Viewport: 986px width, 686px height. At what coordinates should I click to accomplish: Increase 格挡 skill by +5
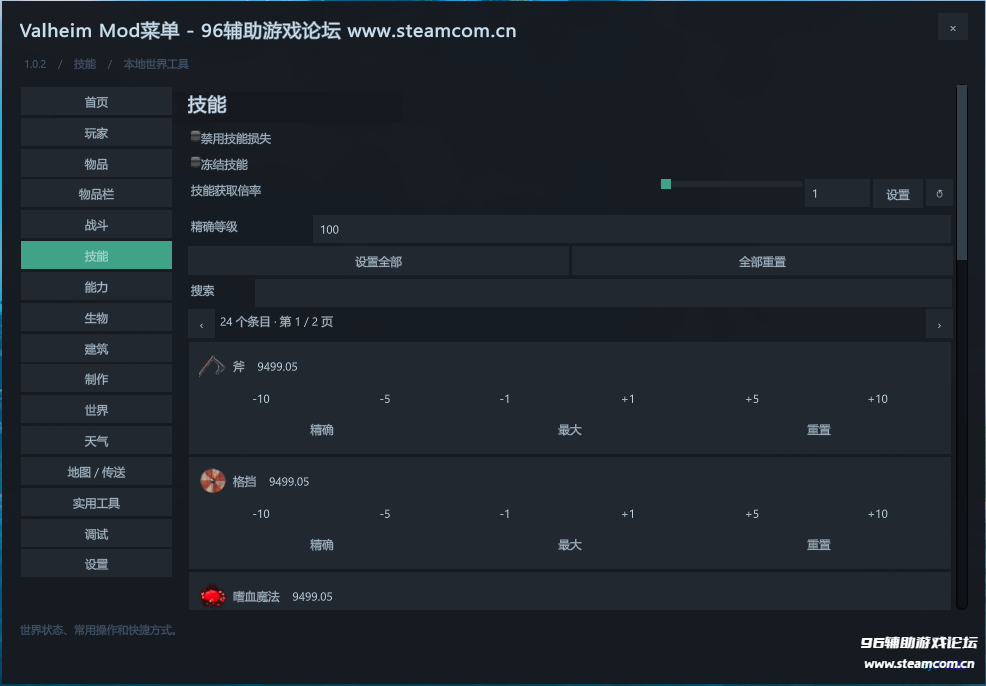tap(752, 514)
